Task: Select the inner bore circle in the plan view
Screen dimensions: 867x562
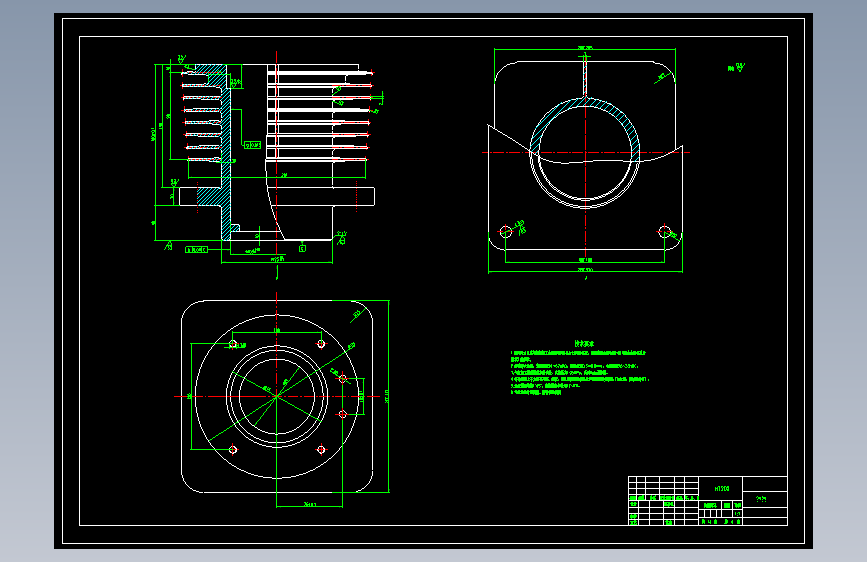Action: 276,396
